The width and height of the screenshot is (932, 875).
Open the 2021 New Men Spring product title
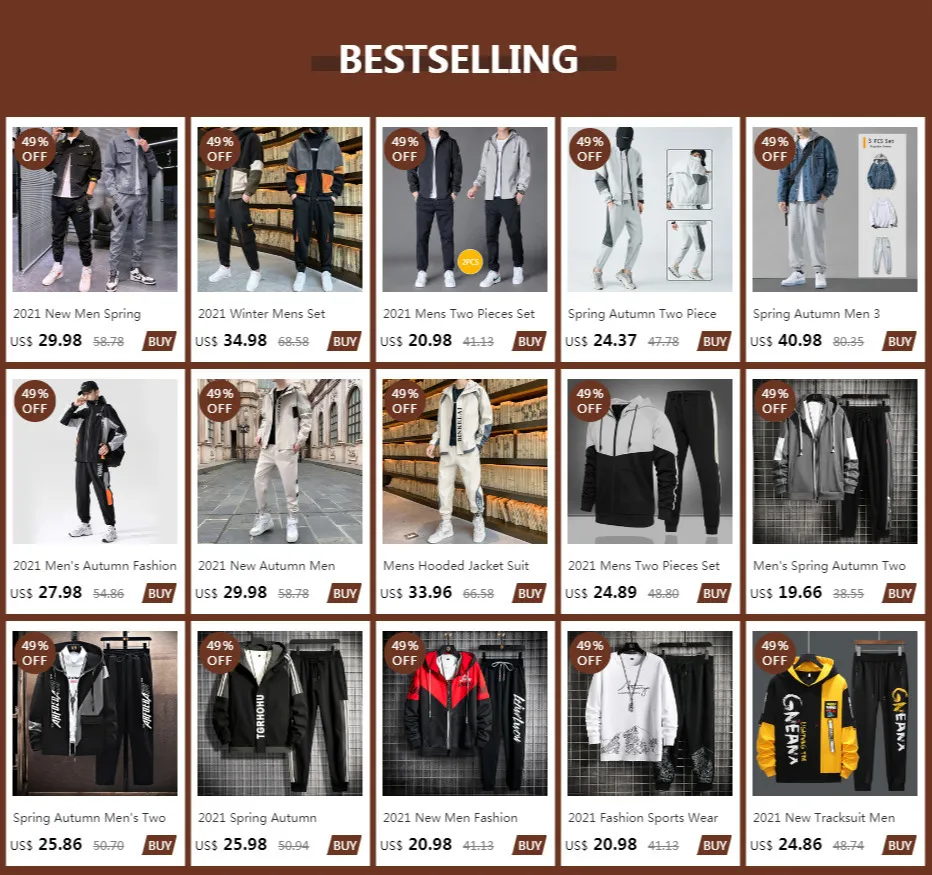[x=77, y=314]
